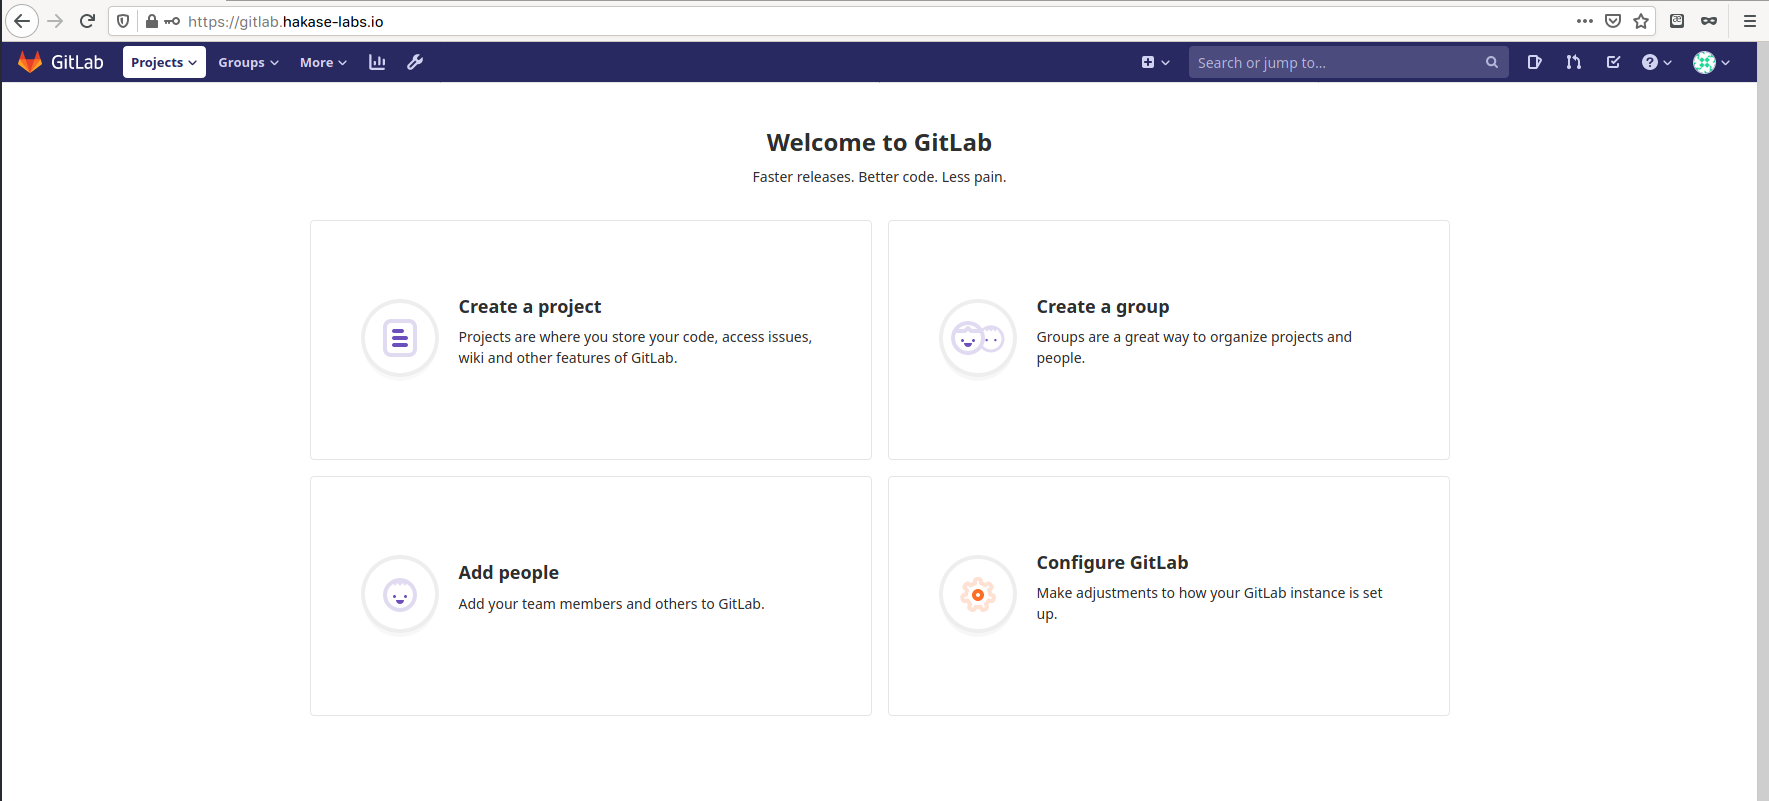
Task: Open the page actions three-dots menu
Action: (x=1585, y=21)
